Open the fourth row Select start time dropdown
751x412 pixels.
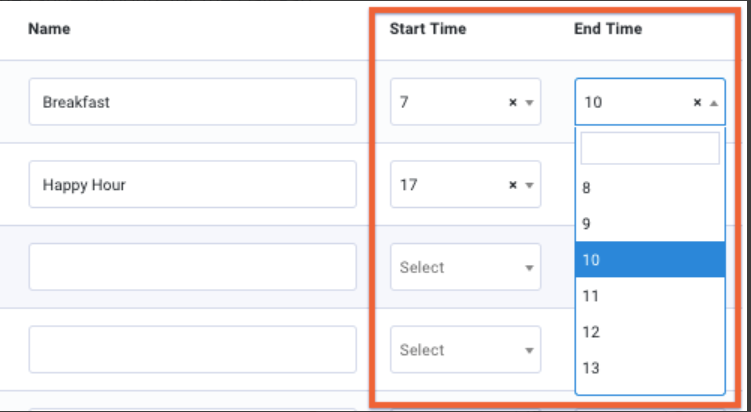(x=465, y=350)
